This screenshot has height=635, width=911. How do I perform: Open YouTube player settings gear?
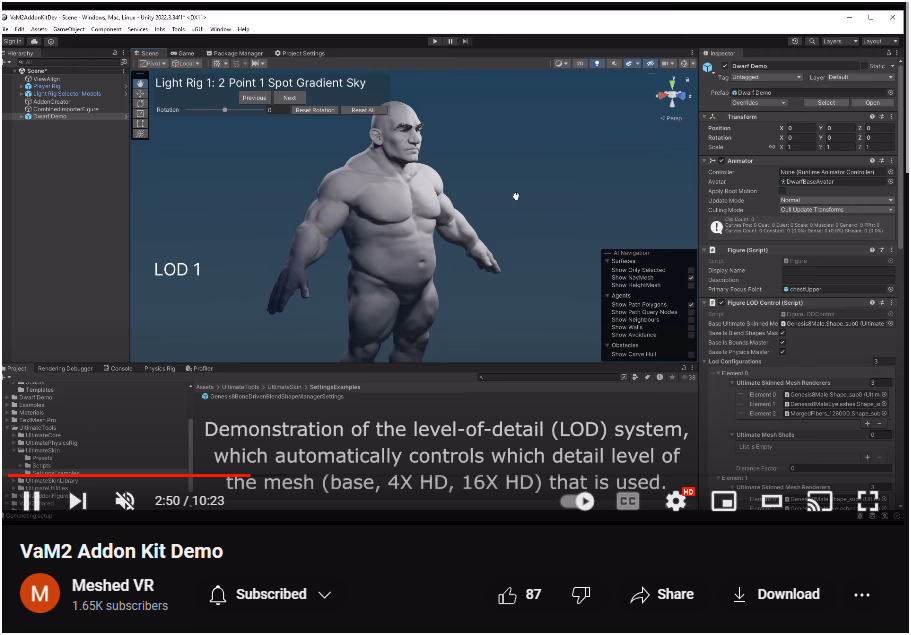(676, 501)
